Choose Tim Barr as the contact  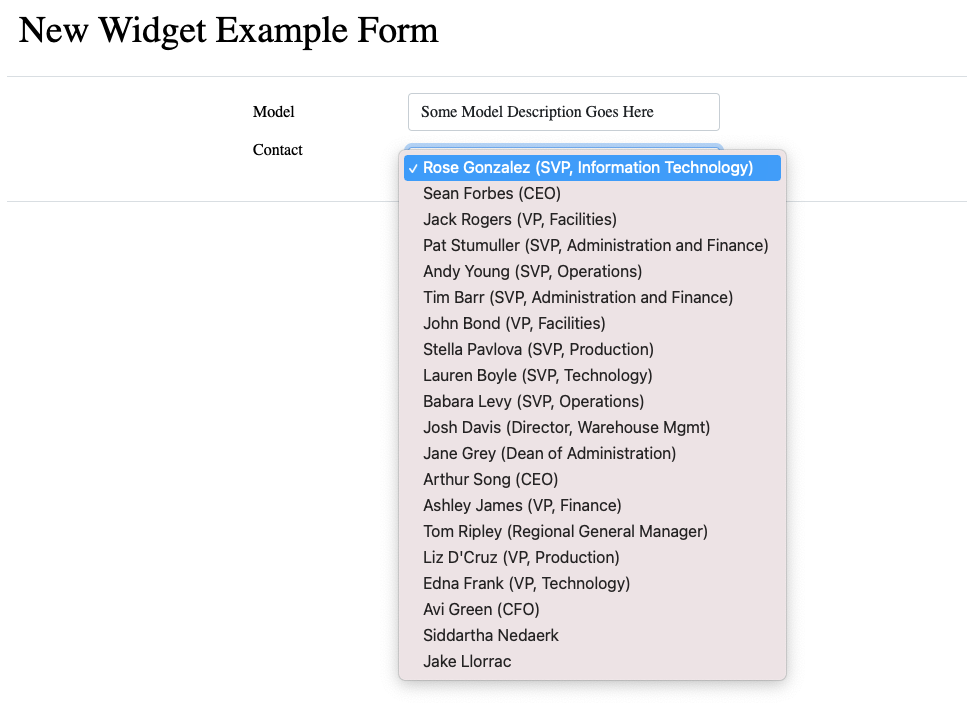point(578,297)
